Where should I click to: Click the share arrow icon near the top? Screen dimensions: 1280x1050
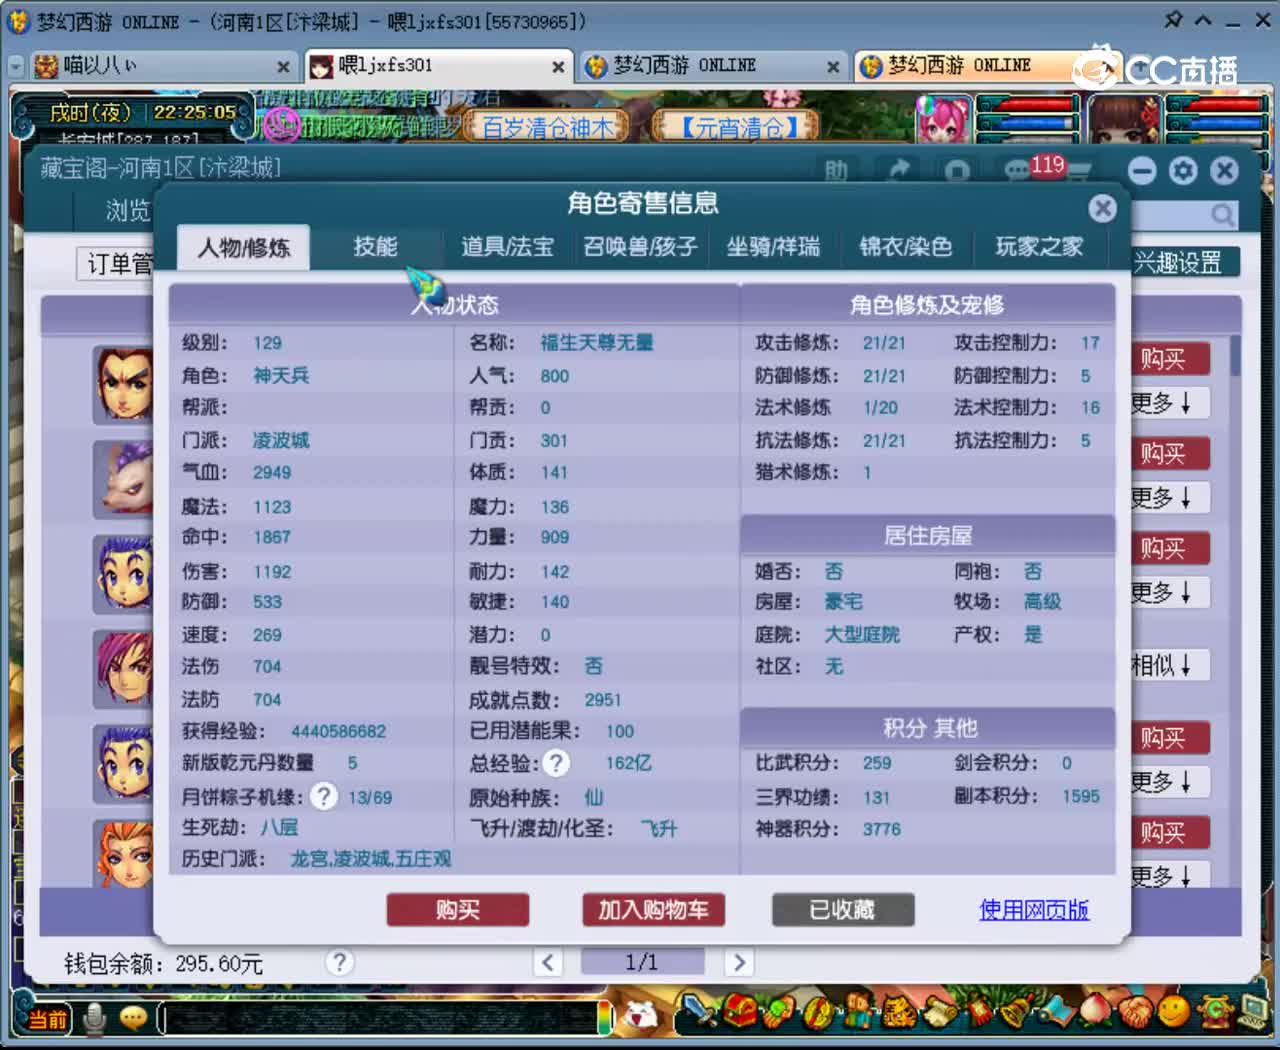point(897,169)
